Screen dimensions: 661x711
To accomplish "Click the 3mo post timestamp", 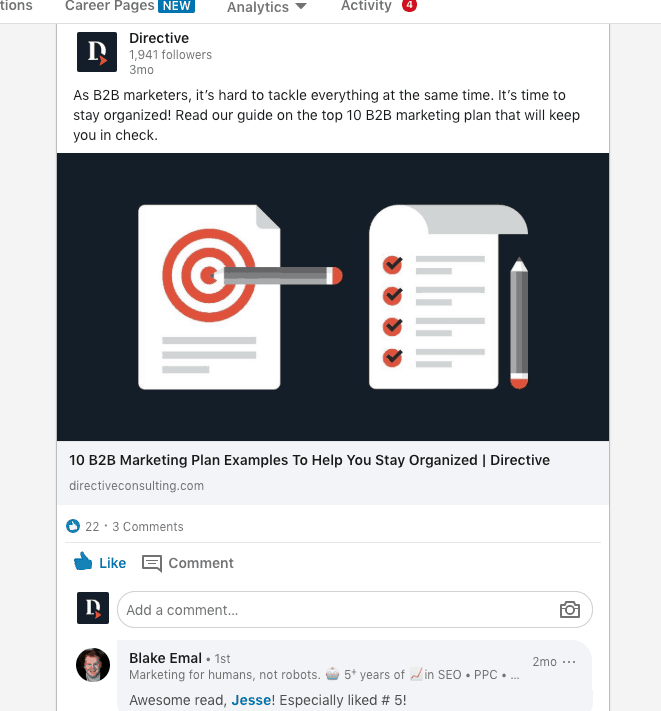I will pyautogui.click(x=141, y=70).
